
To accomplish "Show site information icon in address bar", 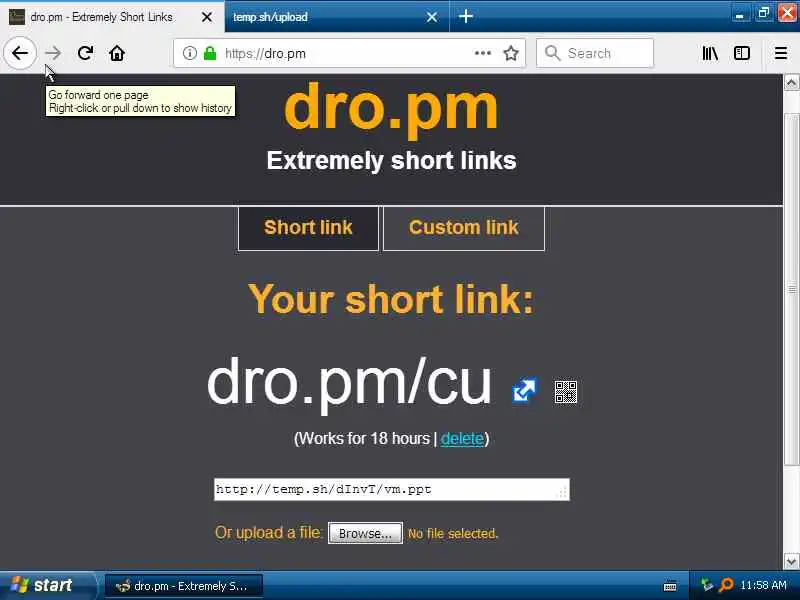I will tap(189, 53).
